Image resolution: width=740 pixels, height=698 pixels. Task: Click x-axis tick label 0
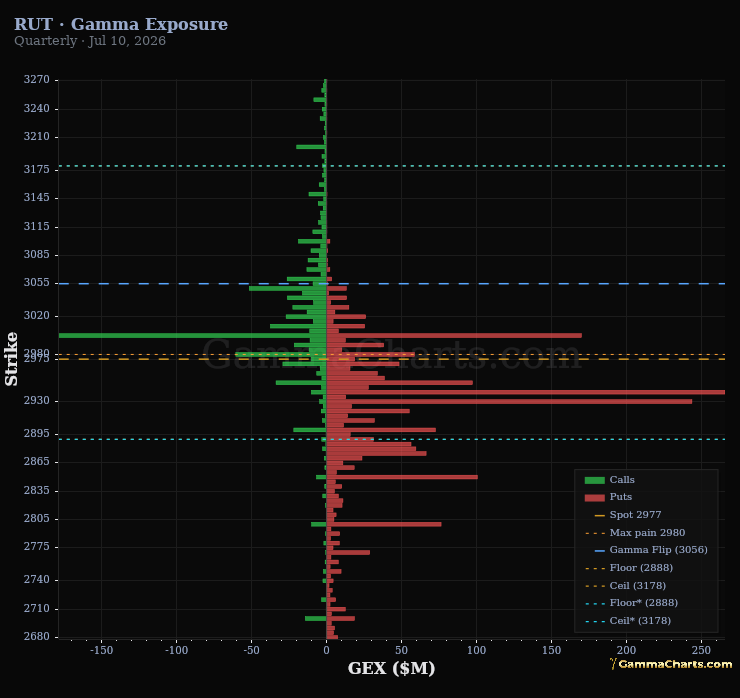tap(326, 650)
